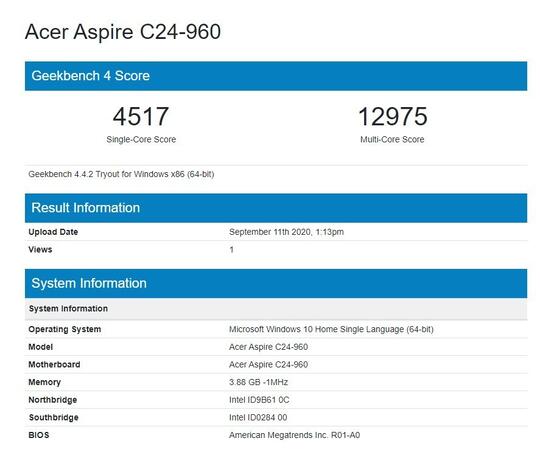Click the Geekbench 4.4.2 Tryout version text
Viewport: 540px width, 452px height.
pyautogui.click(x=121, y=174)
